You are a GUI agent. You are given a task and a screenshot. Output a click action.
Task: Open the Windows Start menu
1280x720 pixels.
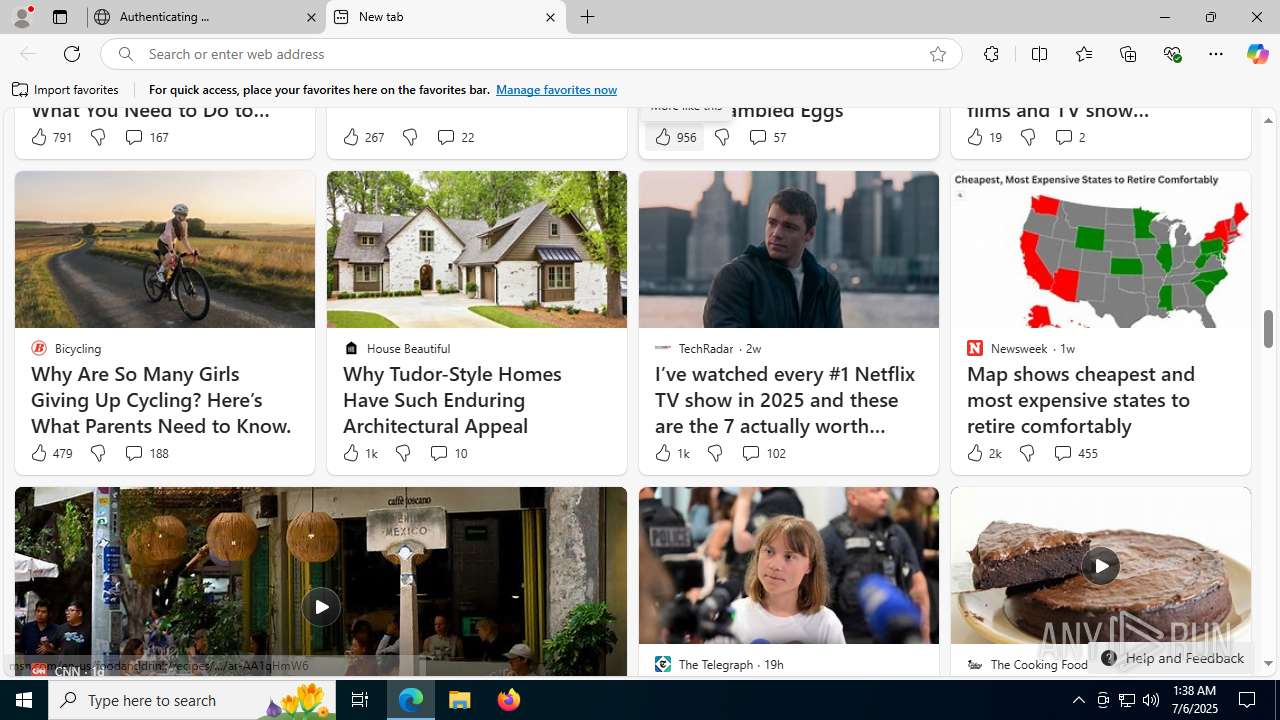(x=24, y=700)
